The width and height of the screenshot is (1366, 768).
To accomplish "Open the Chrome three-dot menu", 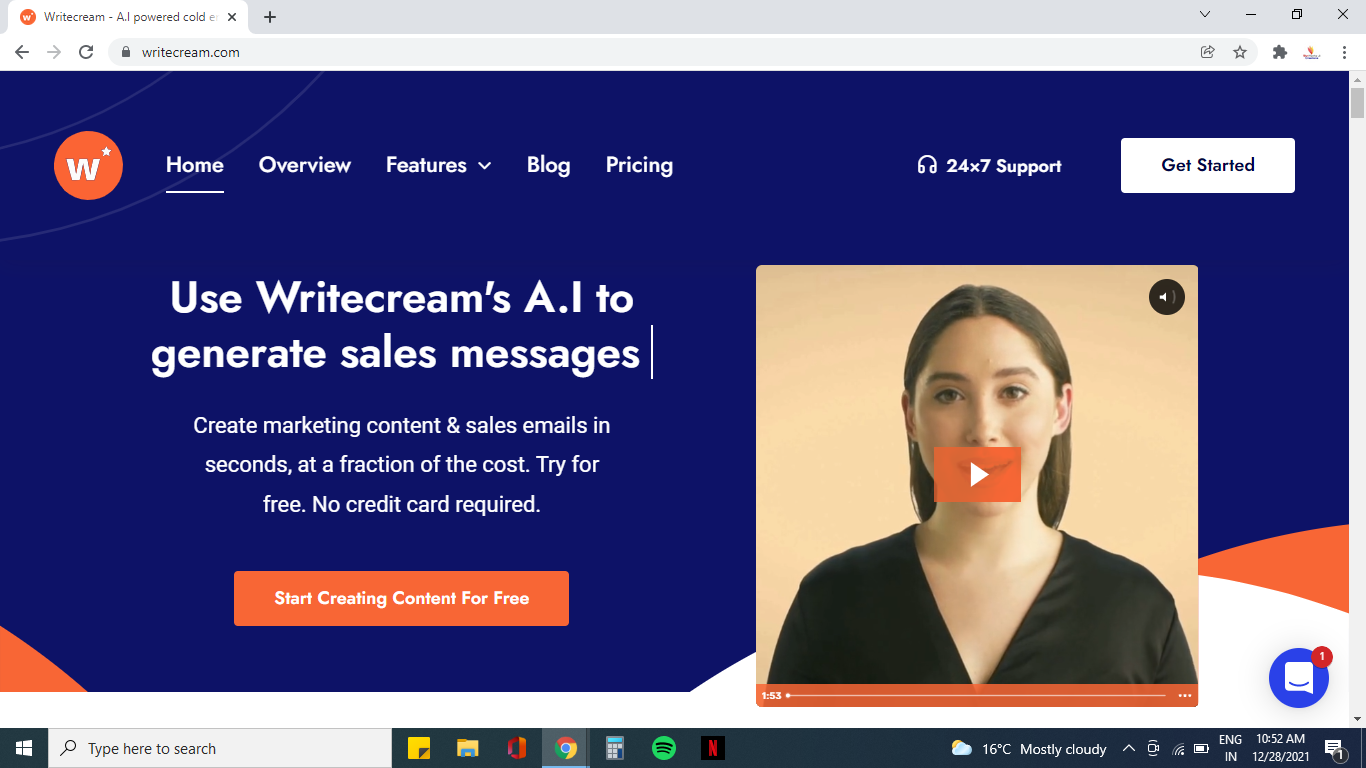I will tap(1344, 52).
